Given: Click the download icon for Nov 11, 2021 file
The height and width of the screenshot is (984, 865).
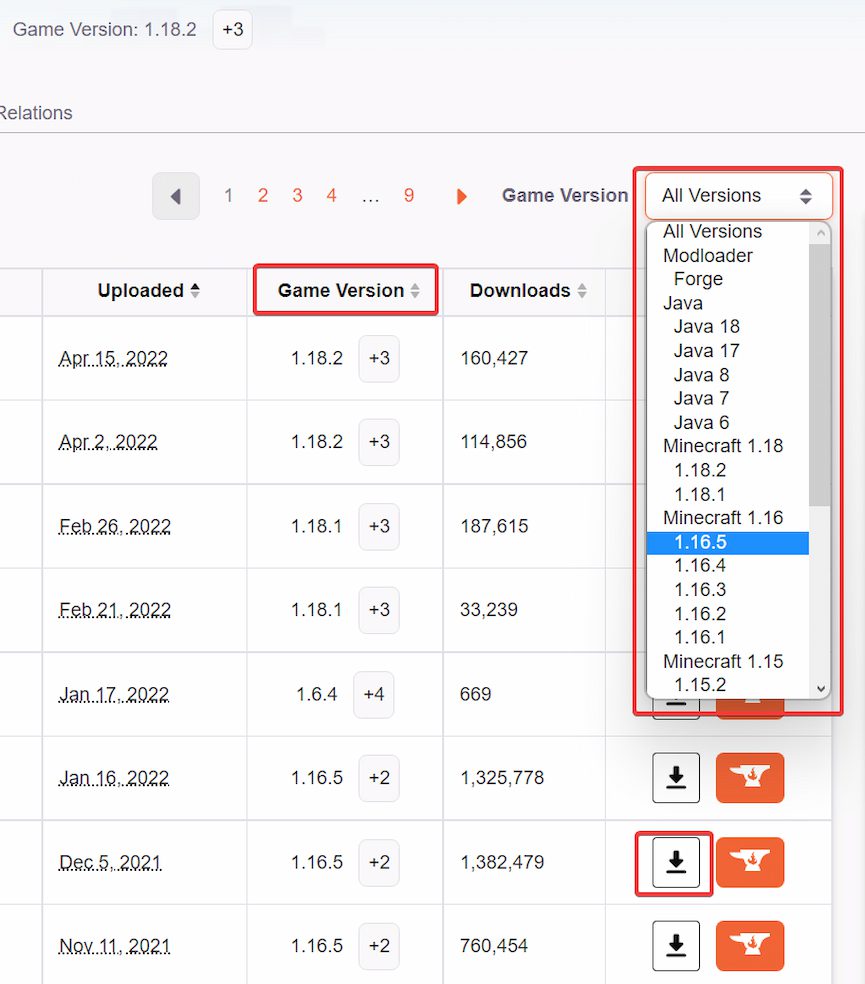Looking at the screenshot, I should 675,946.
